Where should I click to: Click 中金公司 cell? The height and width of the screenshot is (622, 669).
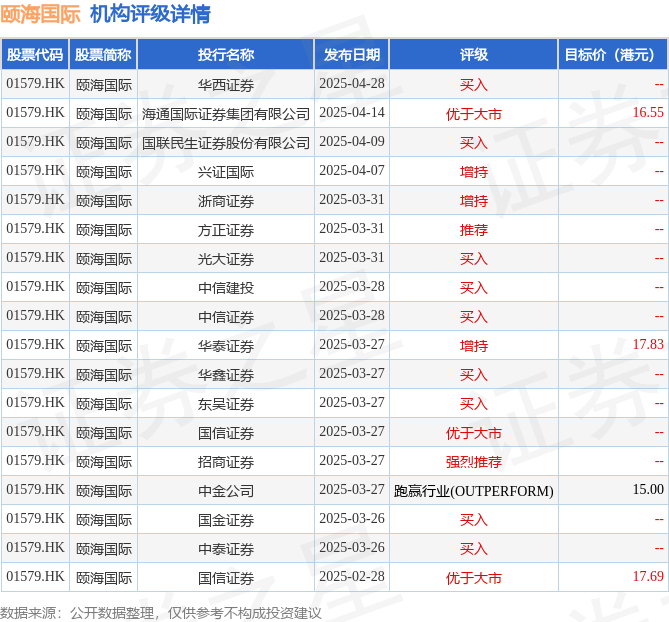tap(226, 491)
